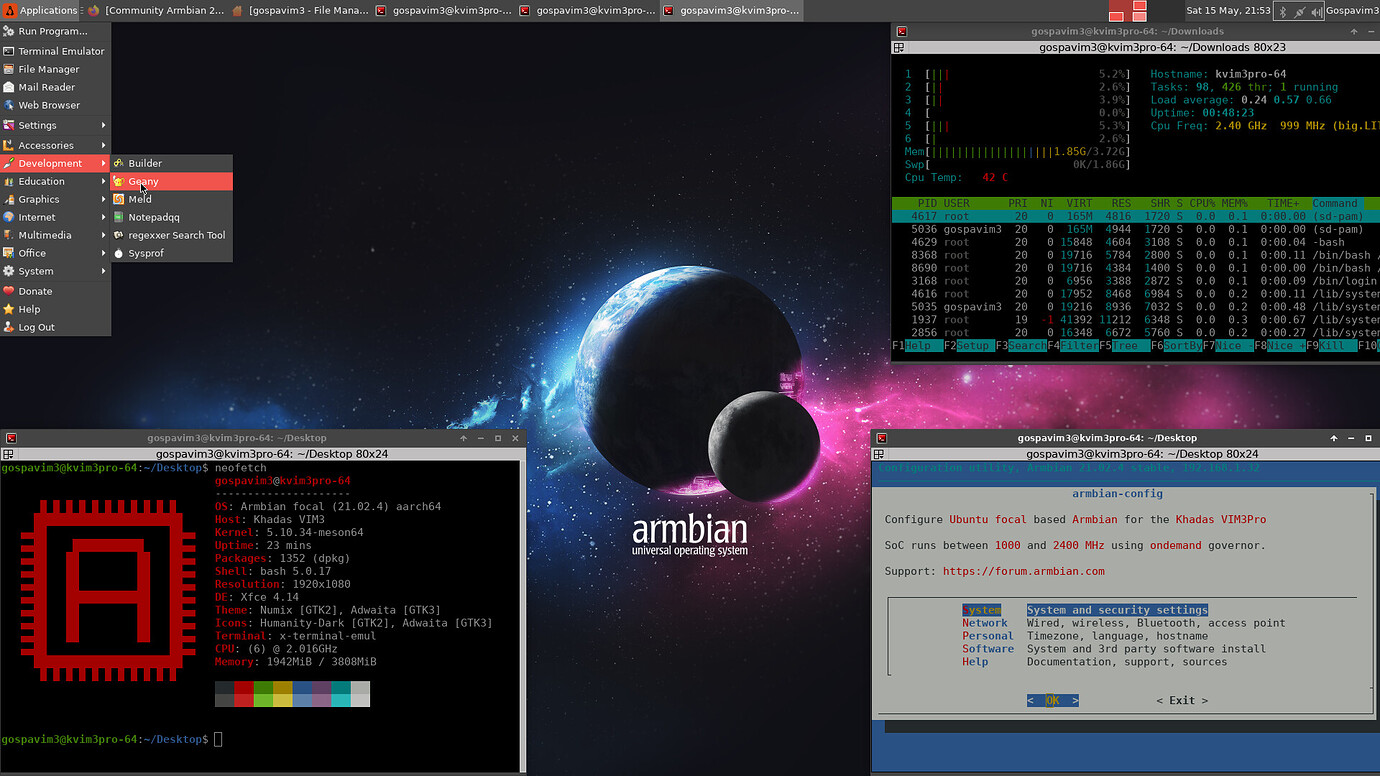The width and height of the screenshot is (1380, 776).
Task: Expand the Graphics submenu
Action: coord(55,199)
